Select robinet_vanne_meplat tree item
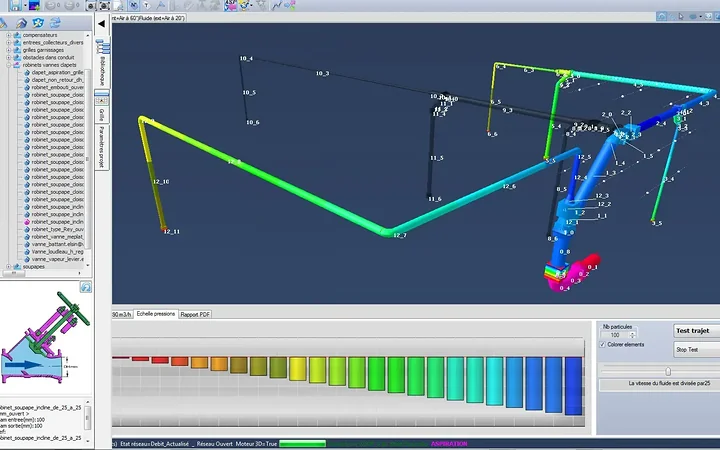 (57, 236)
